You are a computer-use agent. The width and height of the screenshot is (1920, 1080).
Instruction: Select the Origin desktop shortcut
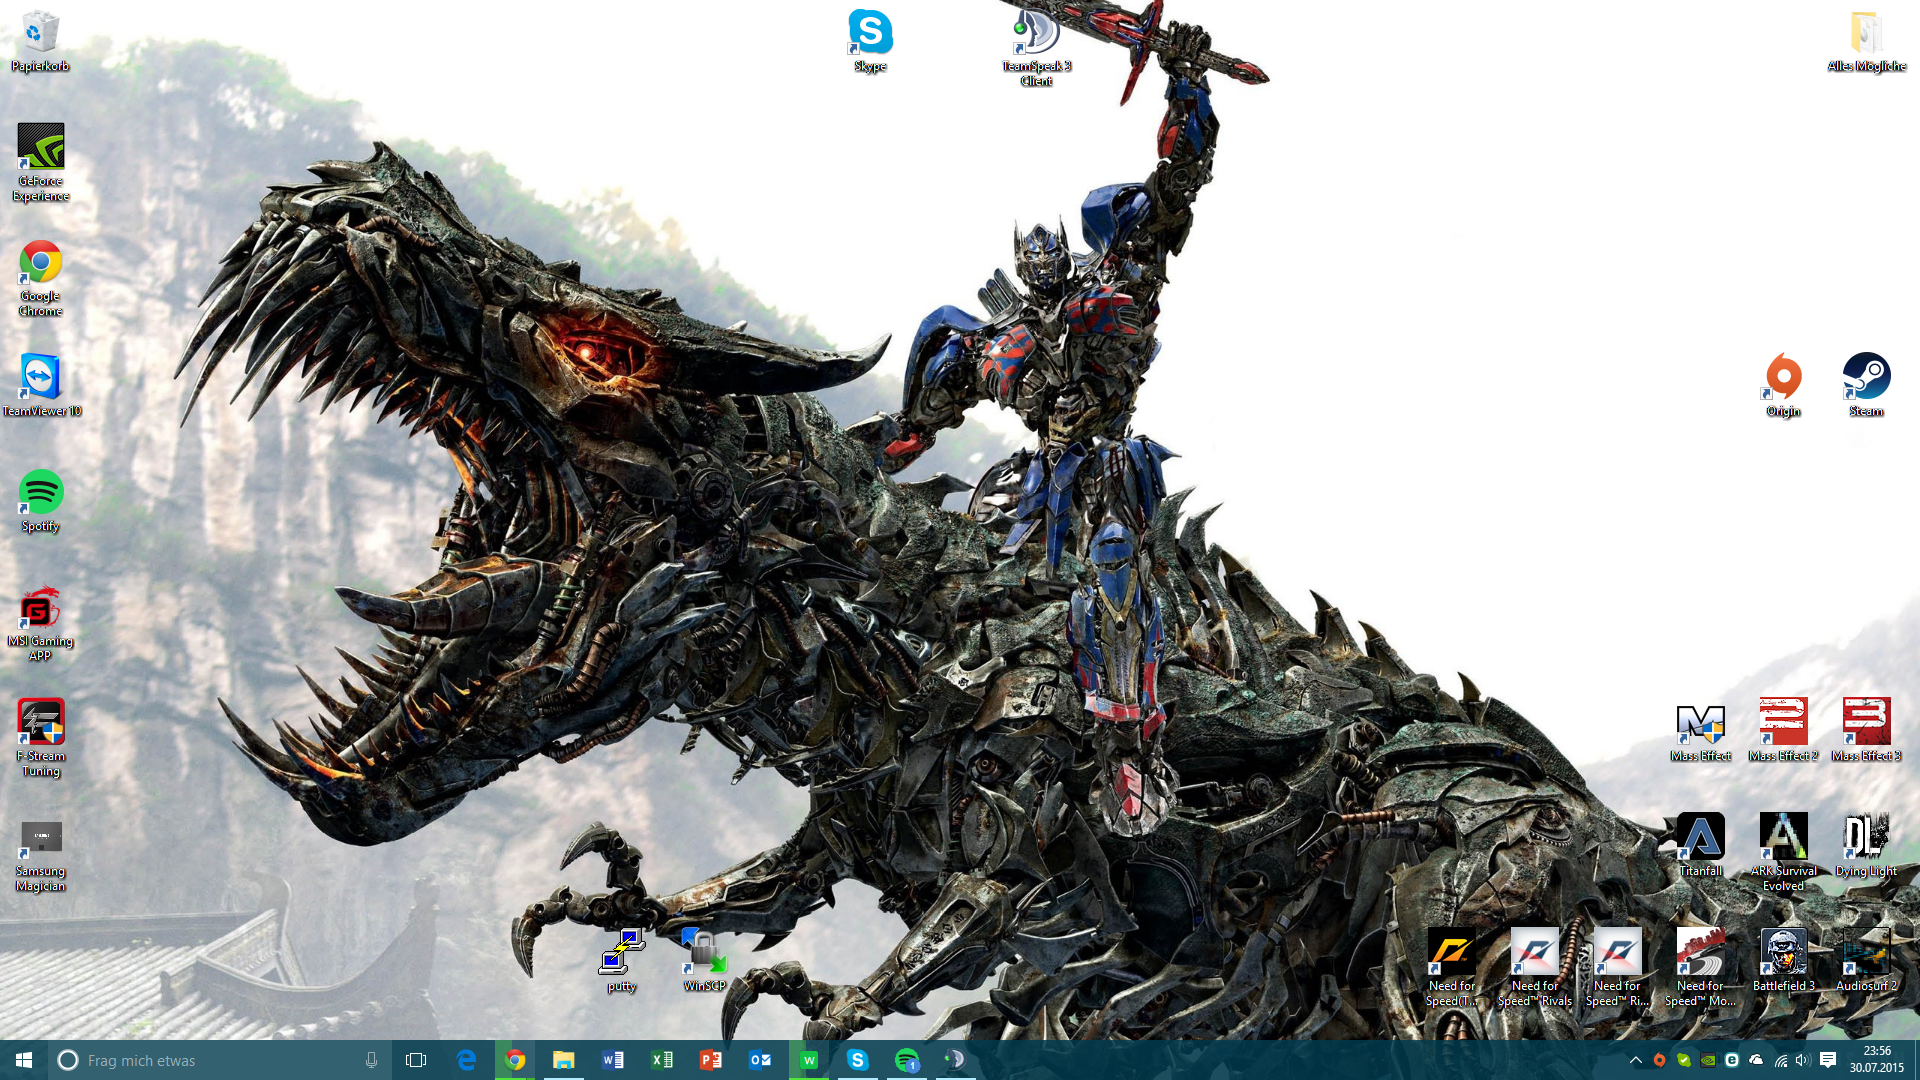pos(1783,378)
